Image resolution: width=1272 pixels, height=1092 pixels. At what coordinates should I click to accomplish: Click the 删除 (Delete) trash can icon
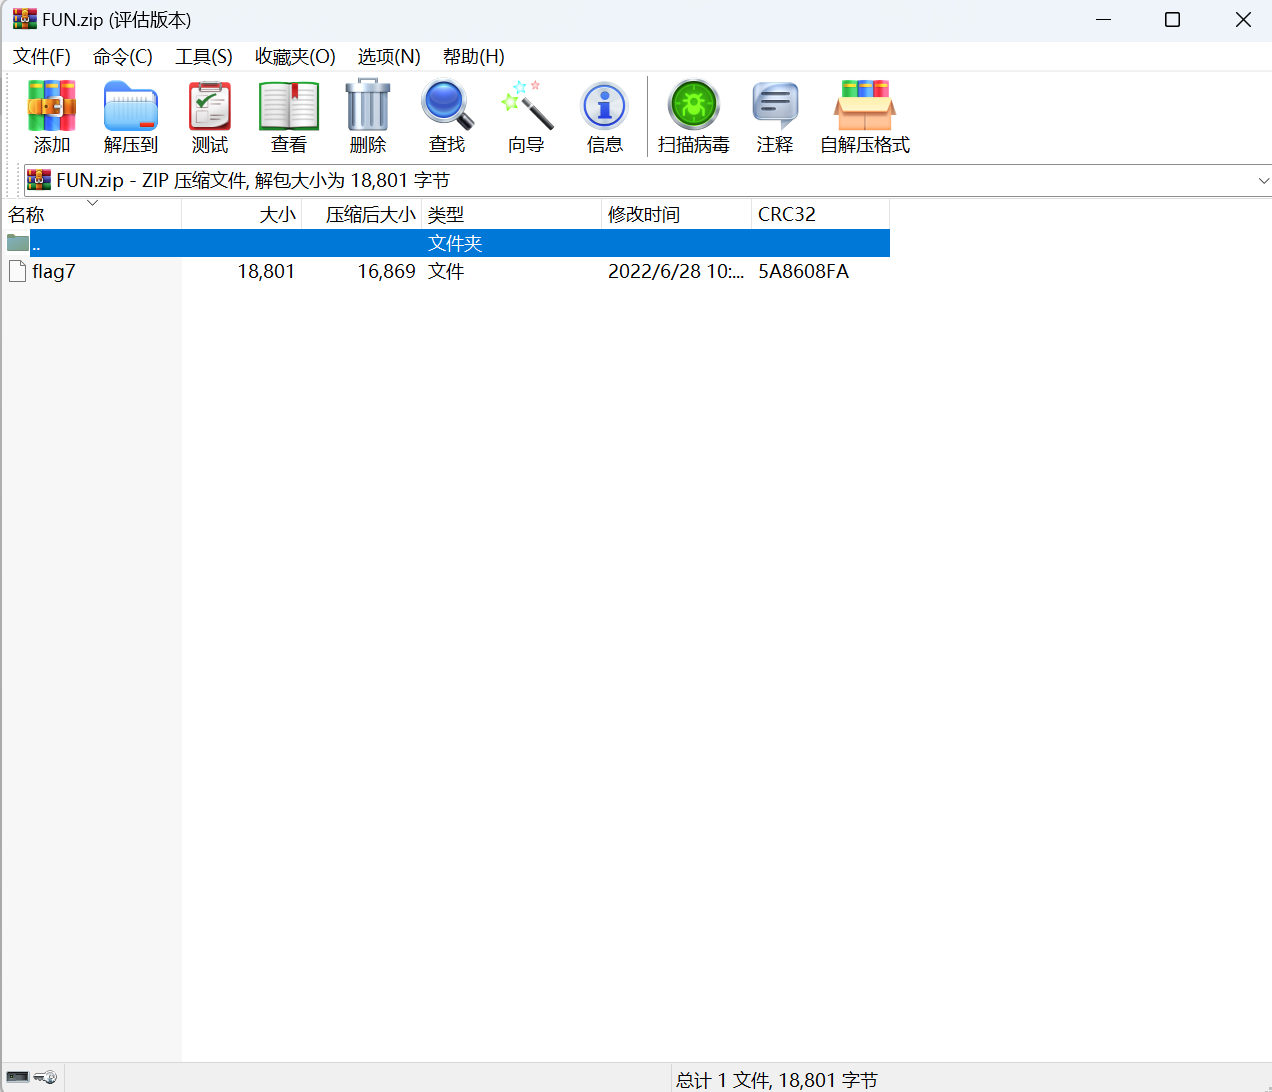(x=368, y=105)
